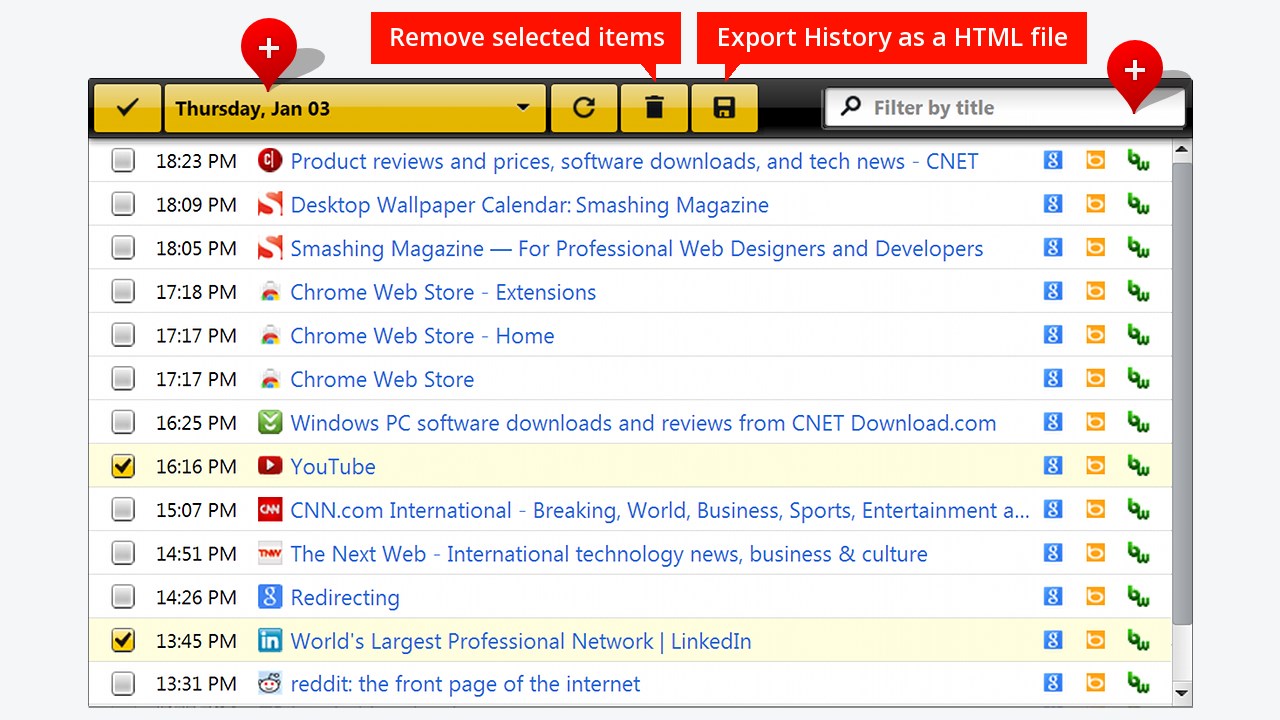Click the blue Google icon in the LinkedIn row
This screenshot has width=1280, height=720.
tap(1053, 640)
